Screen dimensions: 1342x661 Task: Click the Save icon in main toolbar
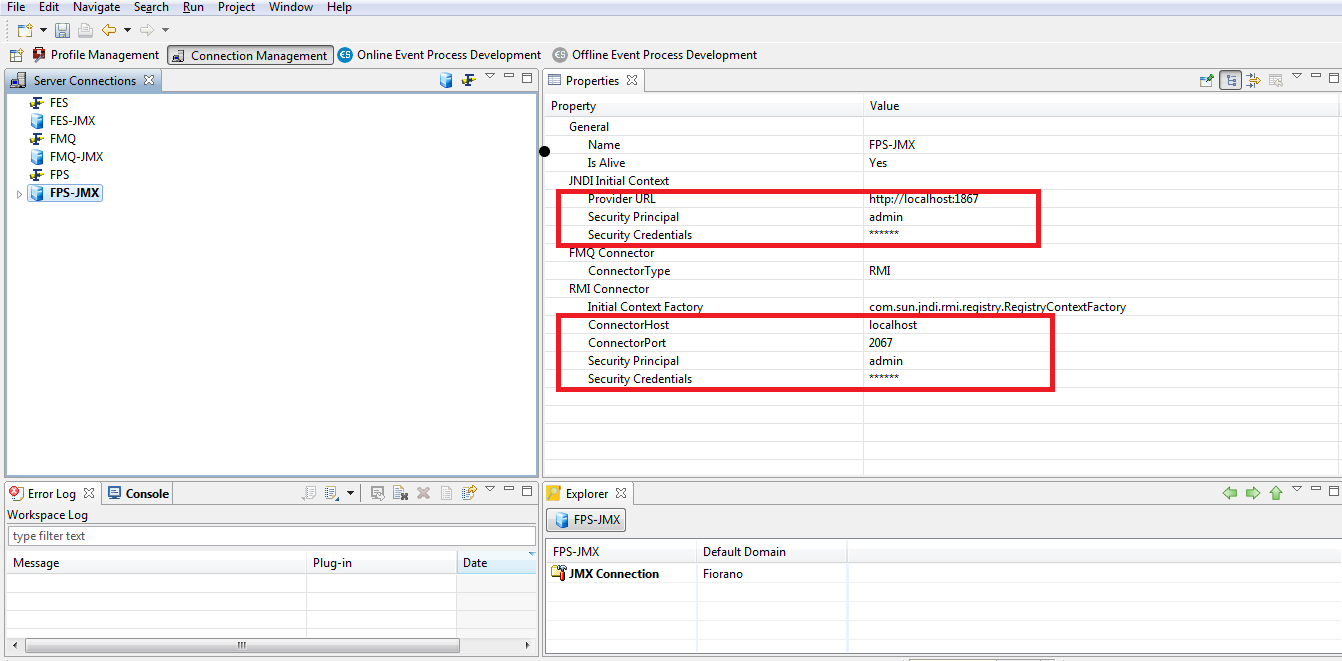click(x=62, y=31)
